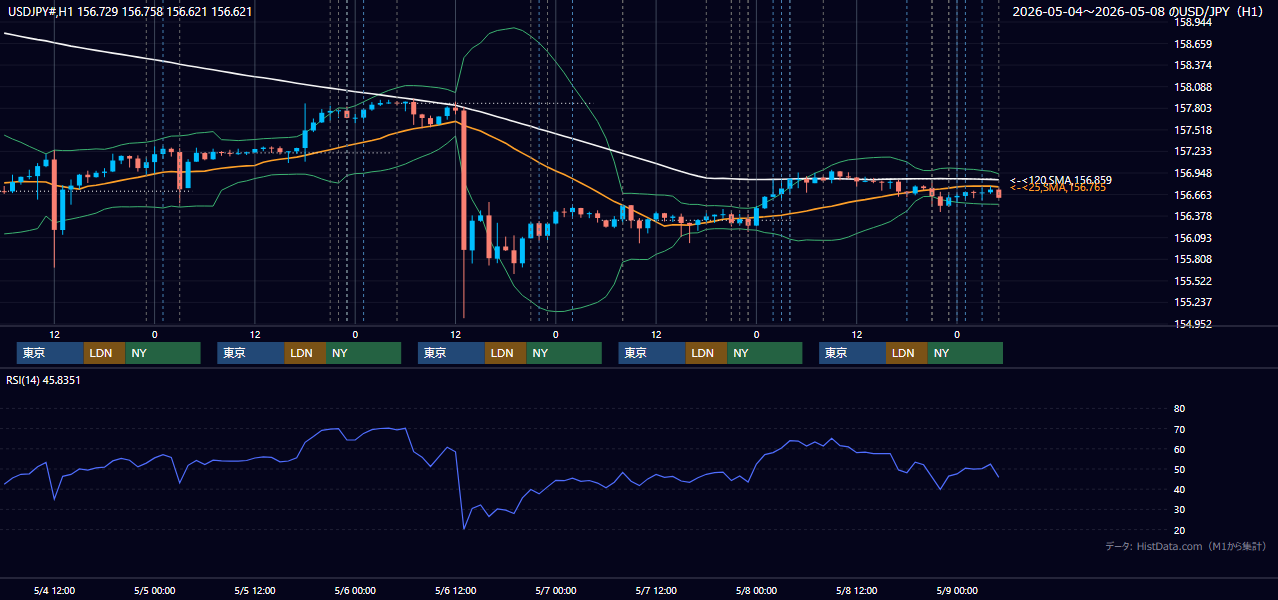
Task: Select the 156.663 price axis label
Action: point(1192,195)
